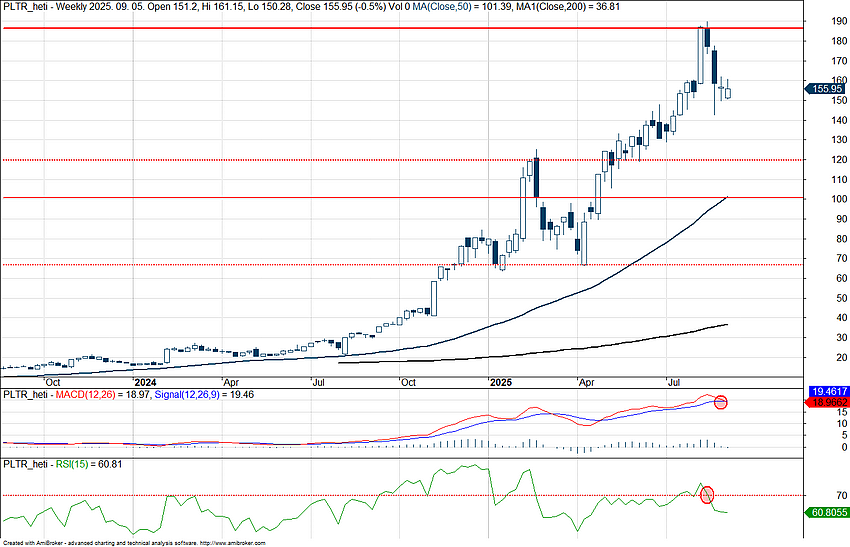This screenshot has height=547, width=850.
Task: Click the Signal(12,26,9) = 19.46 label
Action: tap(204, 395)
